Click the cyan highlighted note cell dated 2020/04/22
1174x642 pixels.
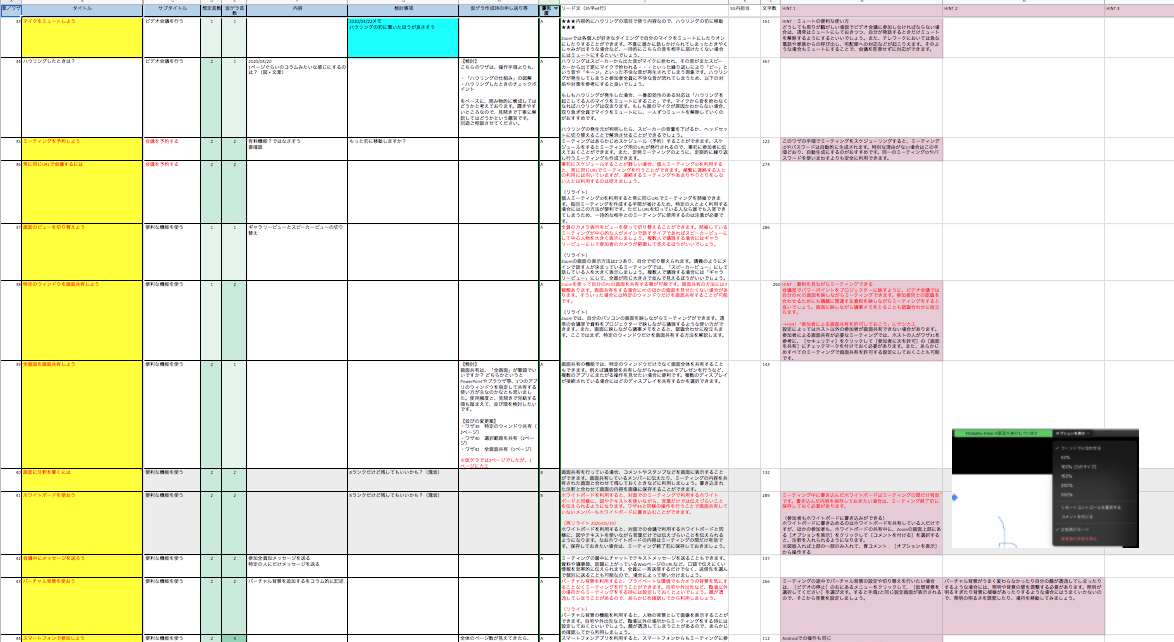402,36
